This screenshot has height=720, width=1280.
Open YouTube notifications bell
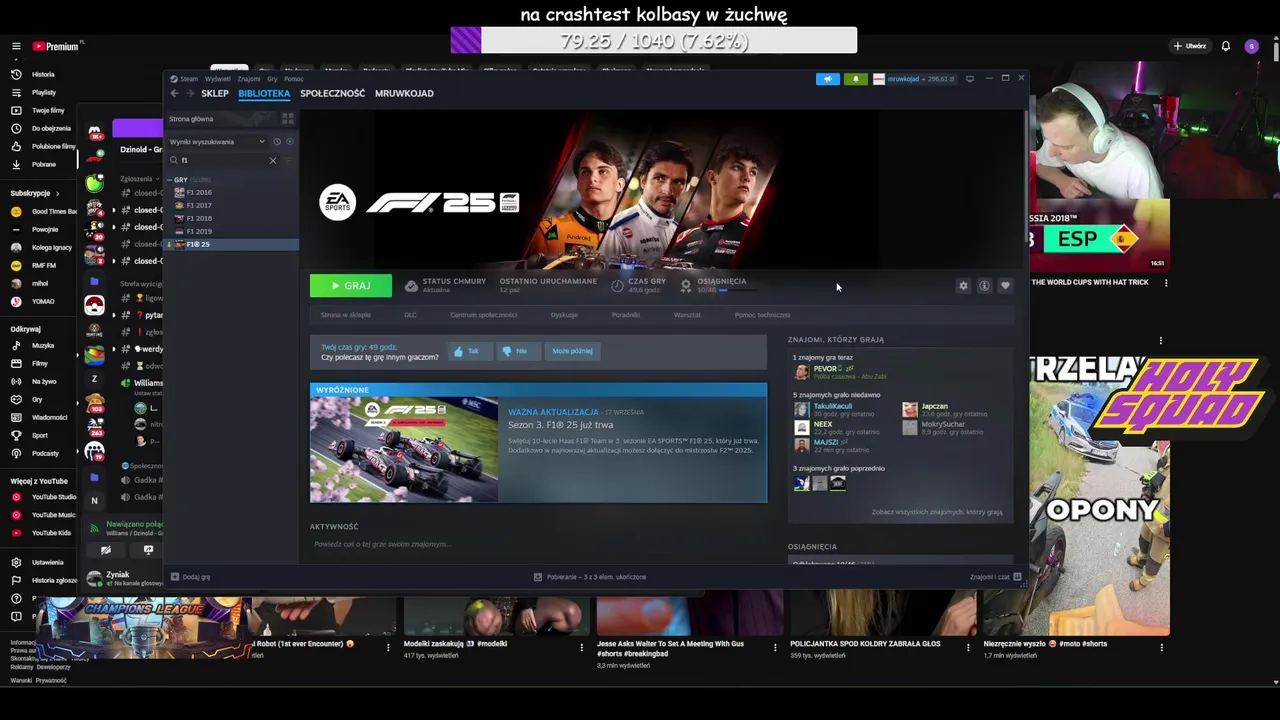(x=1226, y=46)
